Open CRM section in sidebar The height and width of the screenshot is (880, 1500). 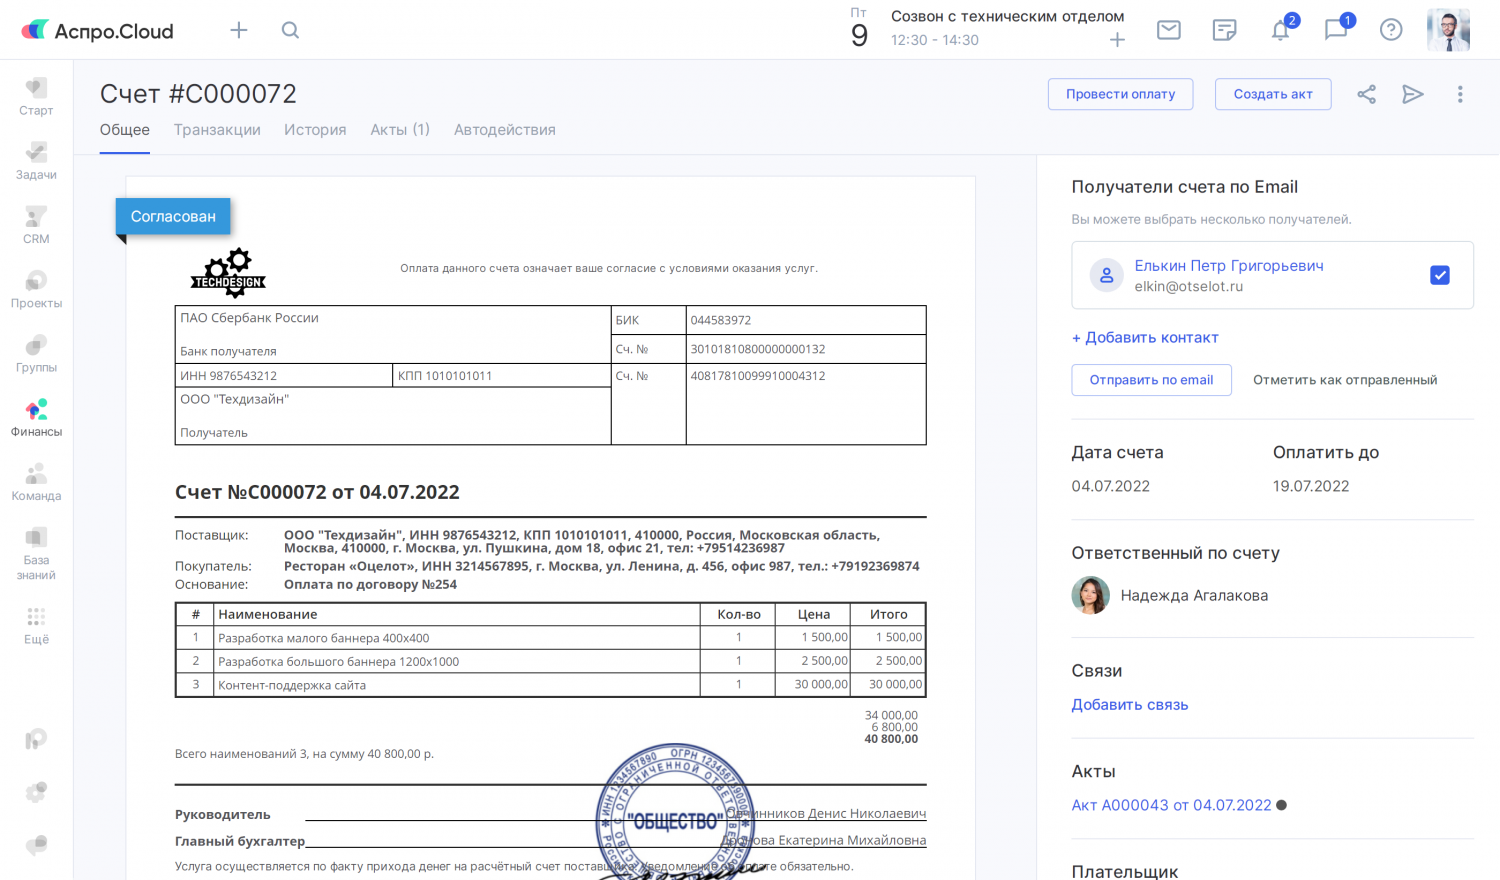point(36,225)
